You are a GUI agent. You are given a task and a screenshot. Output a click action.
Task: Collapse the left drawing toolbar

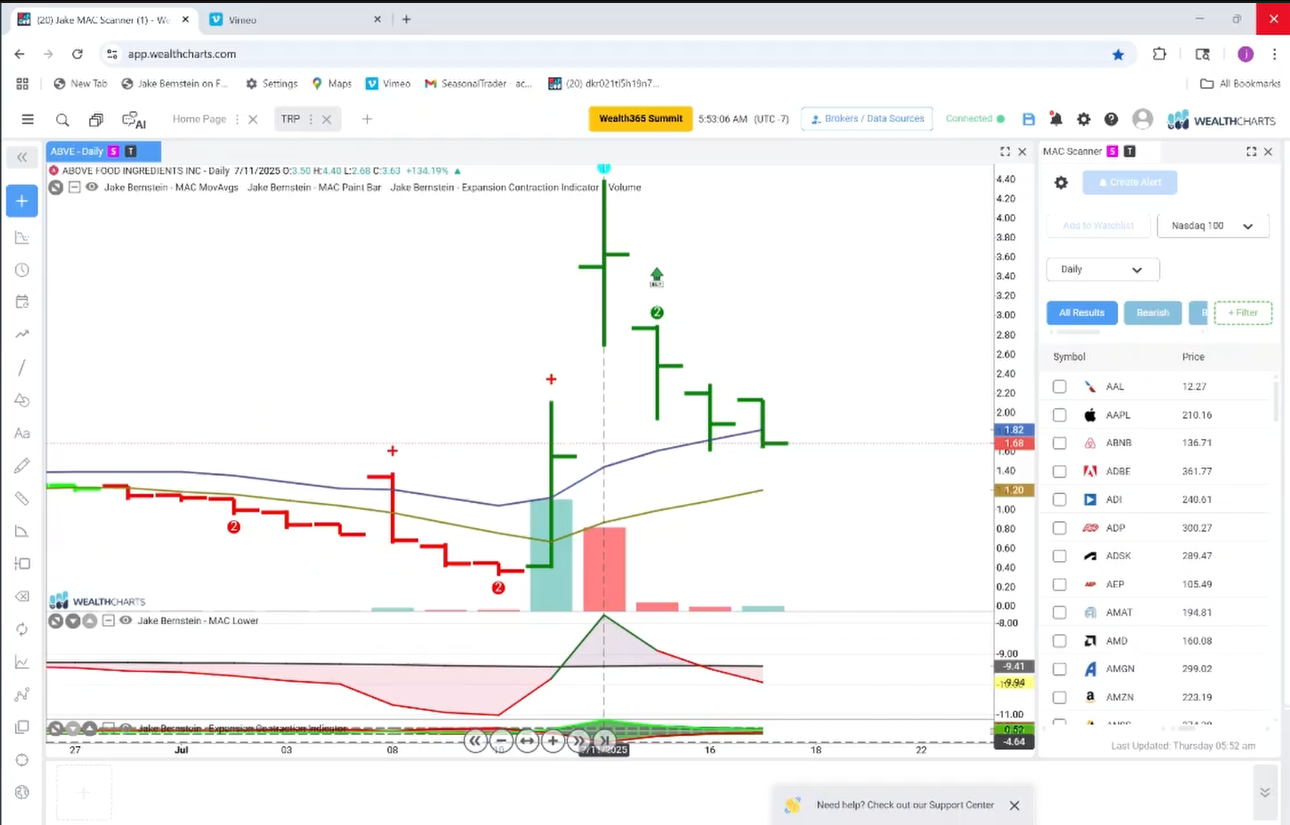22,157
